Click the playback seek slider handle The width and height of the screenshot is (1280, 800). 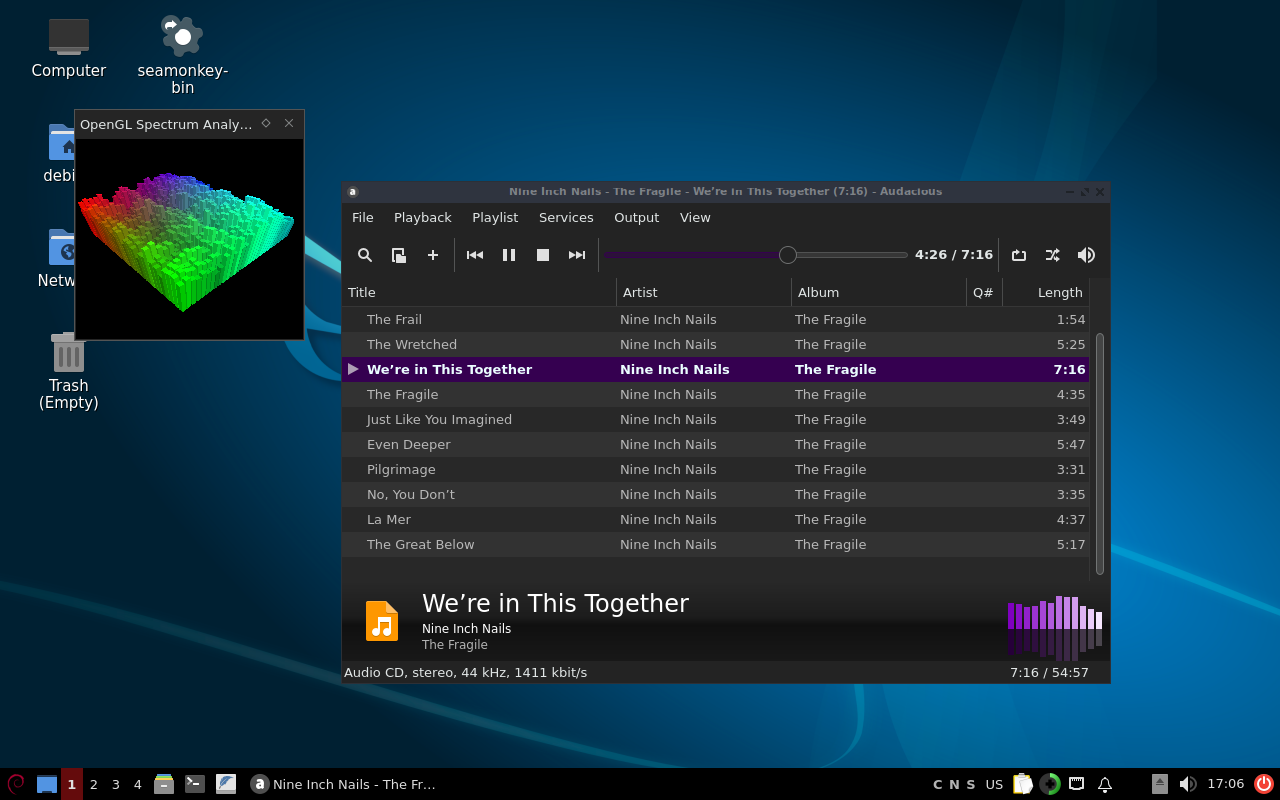[x=788, y=255]
